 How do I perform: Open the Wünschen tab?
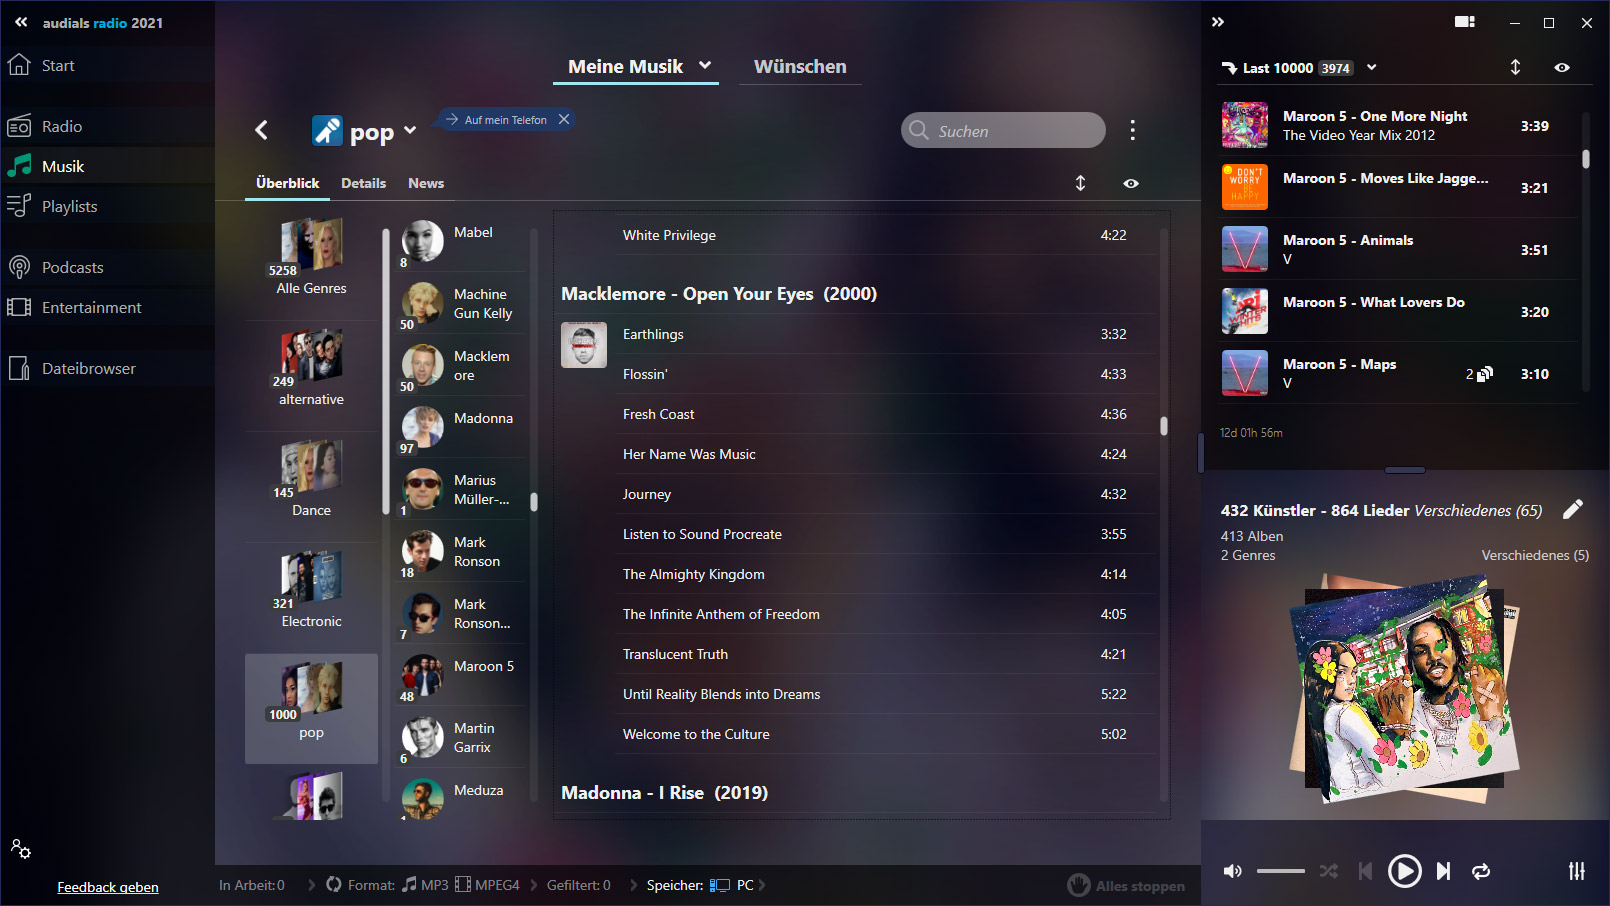(800, 67)
